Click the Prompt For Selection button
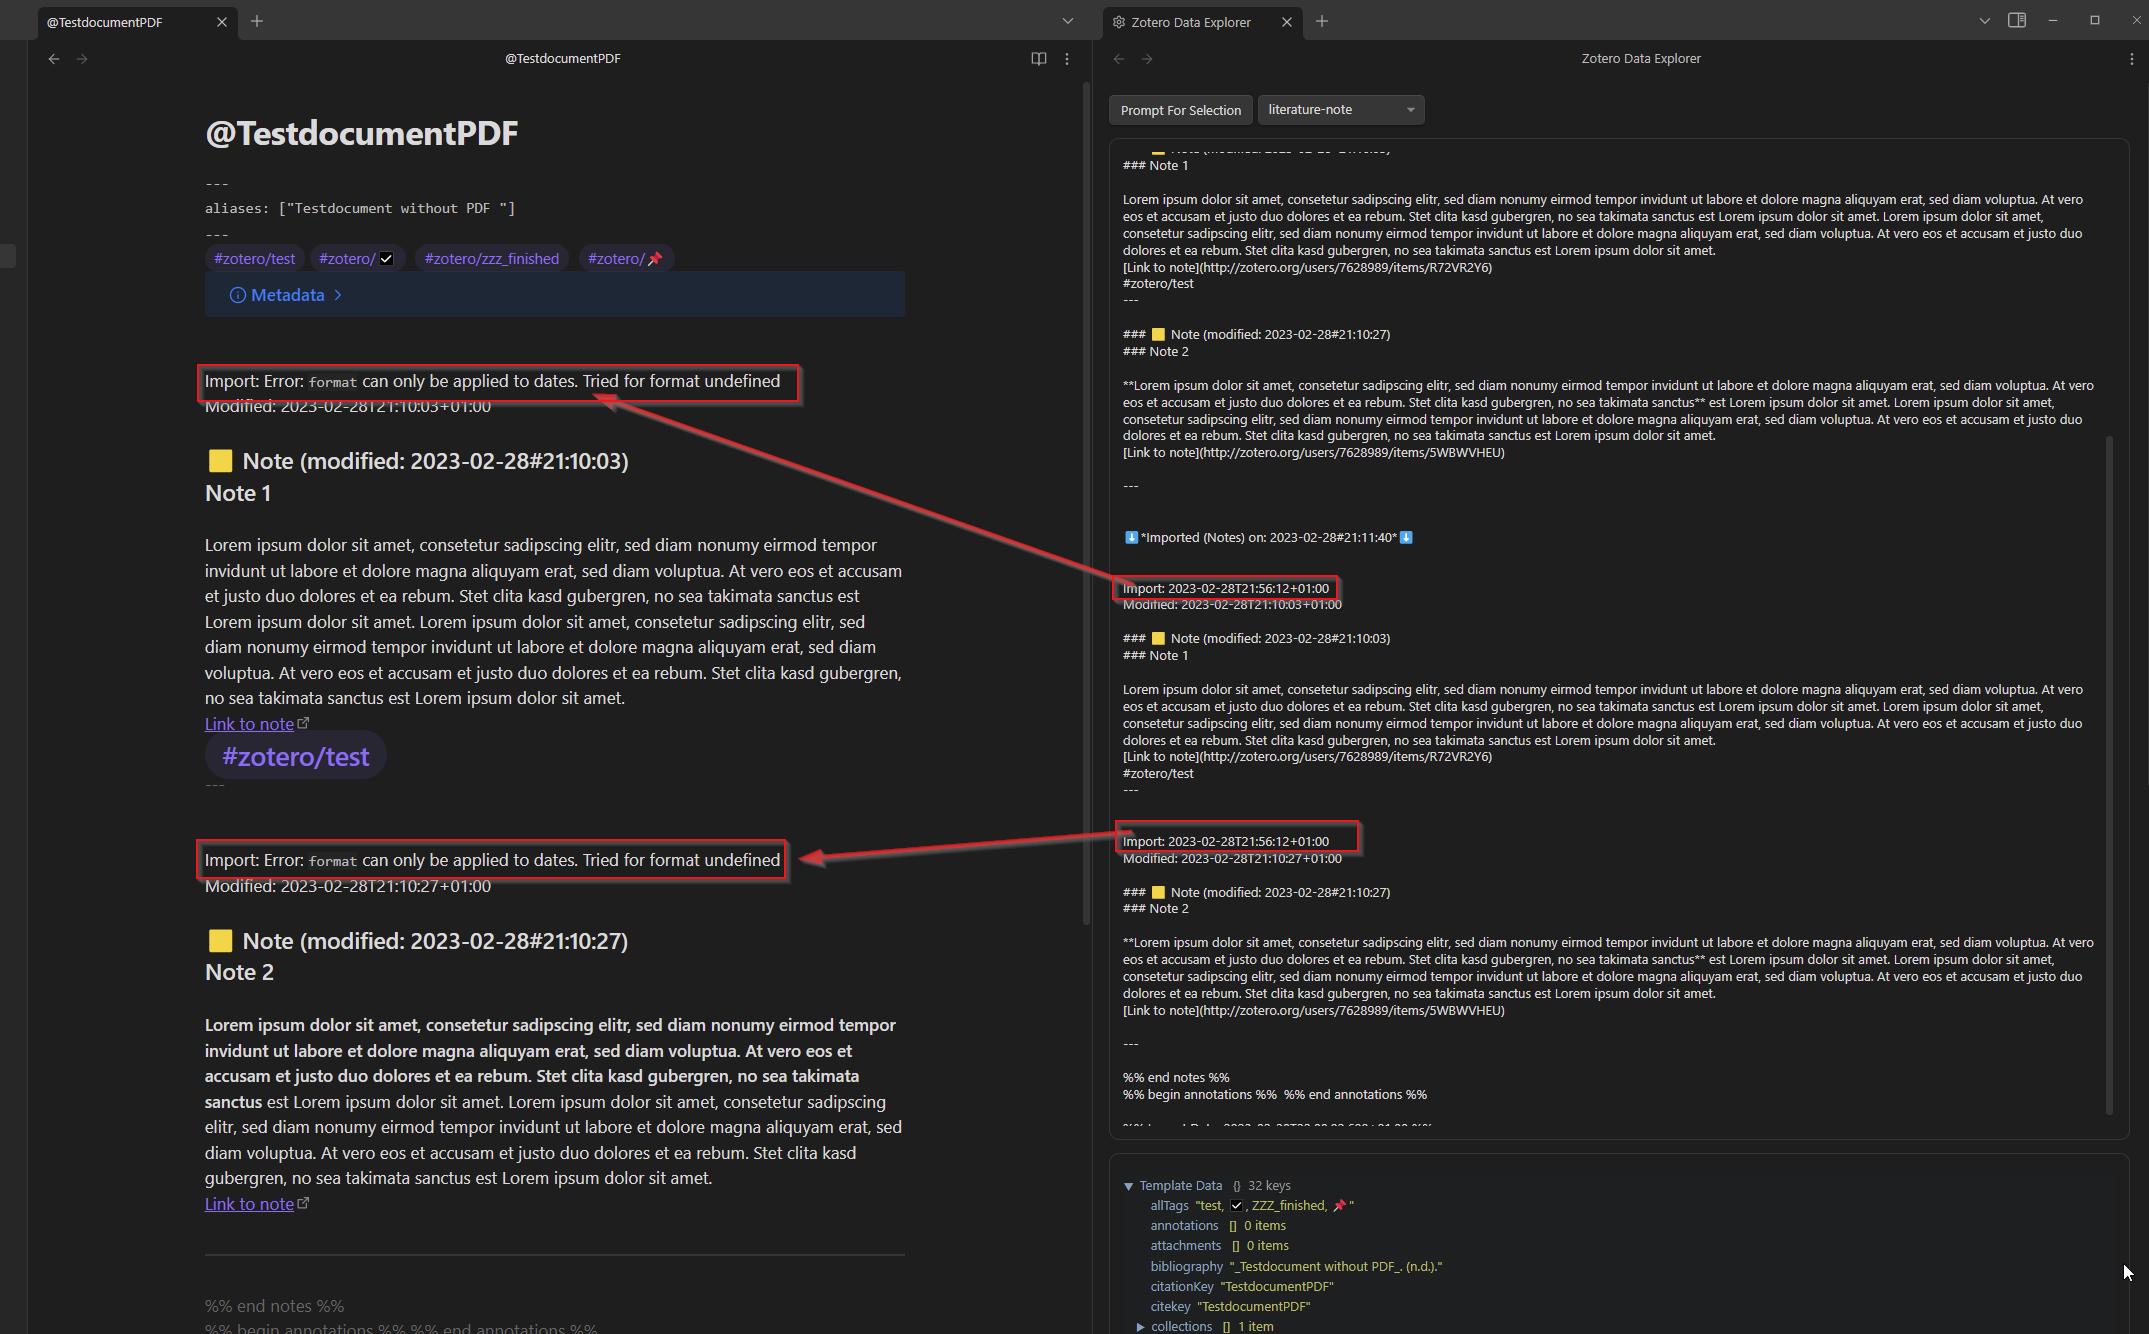This screenshot has width=2149, height=1334. click(x=1180, y=110)
